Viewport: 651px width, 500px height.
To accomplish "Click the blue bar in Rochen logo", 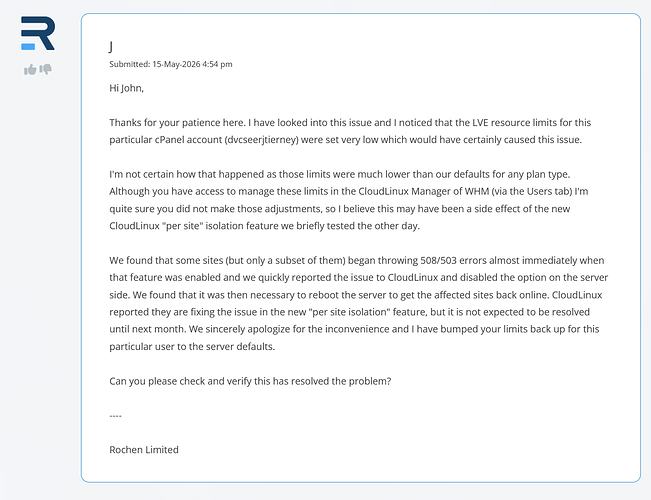I will click(28, 47).
